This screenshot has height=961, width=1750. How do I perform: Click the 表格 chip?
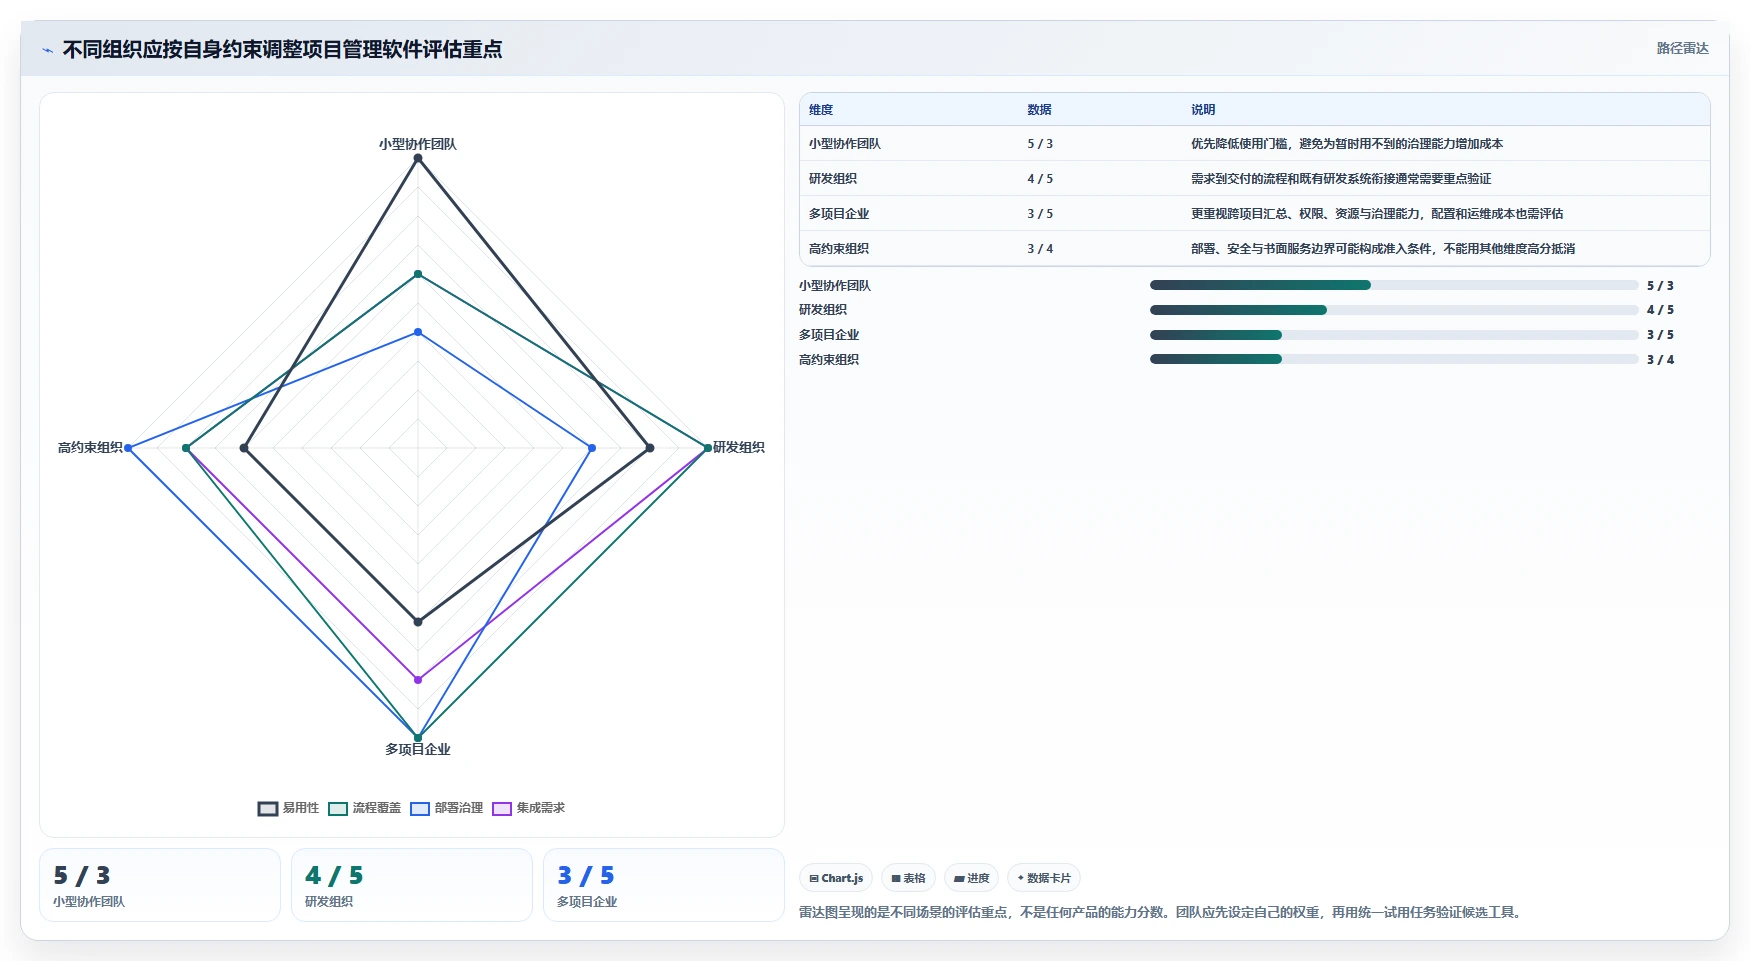coord(908,878)
